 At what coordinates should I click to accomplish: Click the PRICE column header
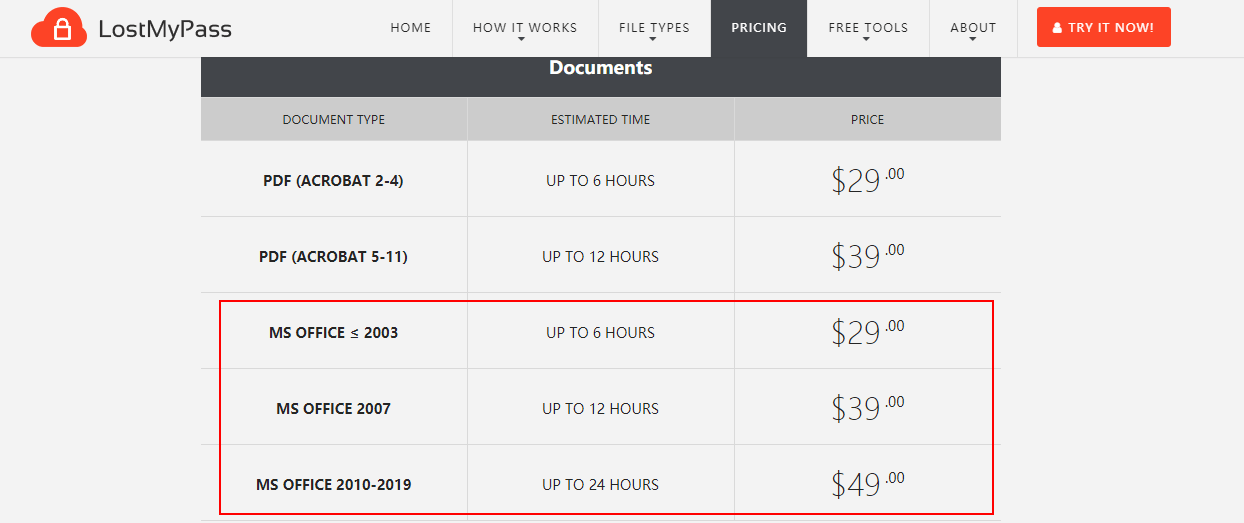point(867,119)
